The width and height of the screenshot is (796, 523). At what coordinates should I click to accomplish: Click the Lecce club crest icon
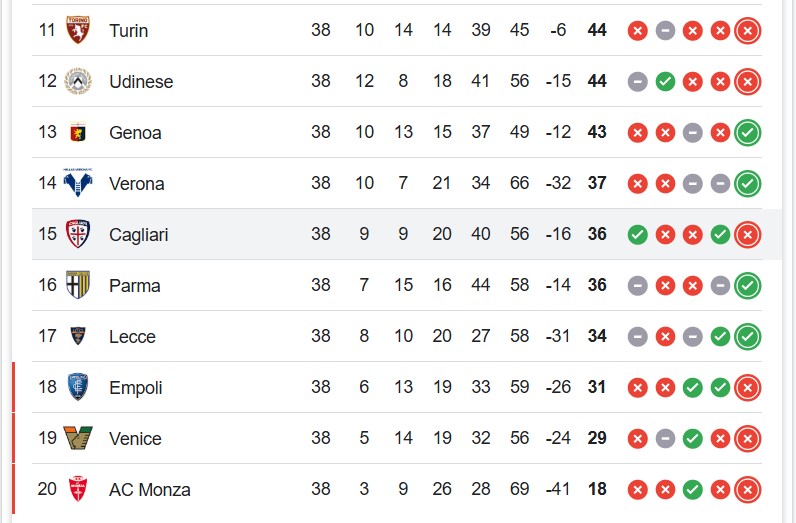coord(78,336)
